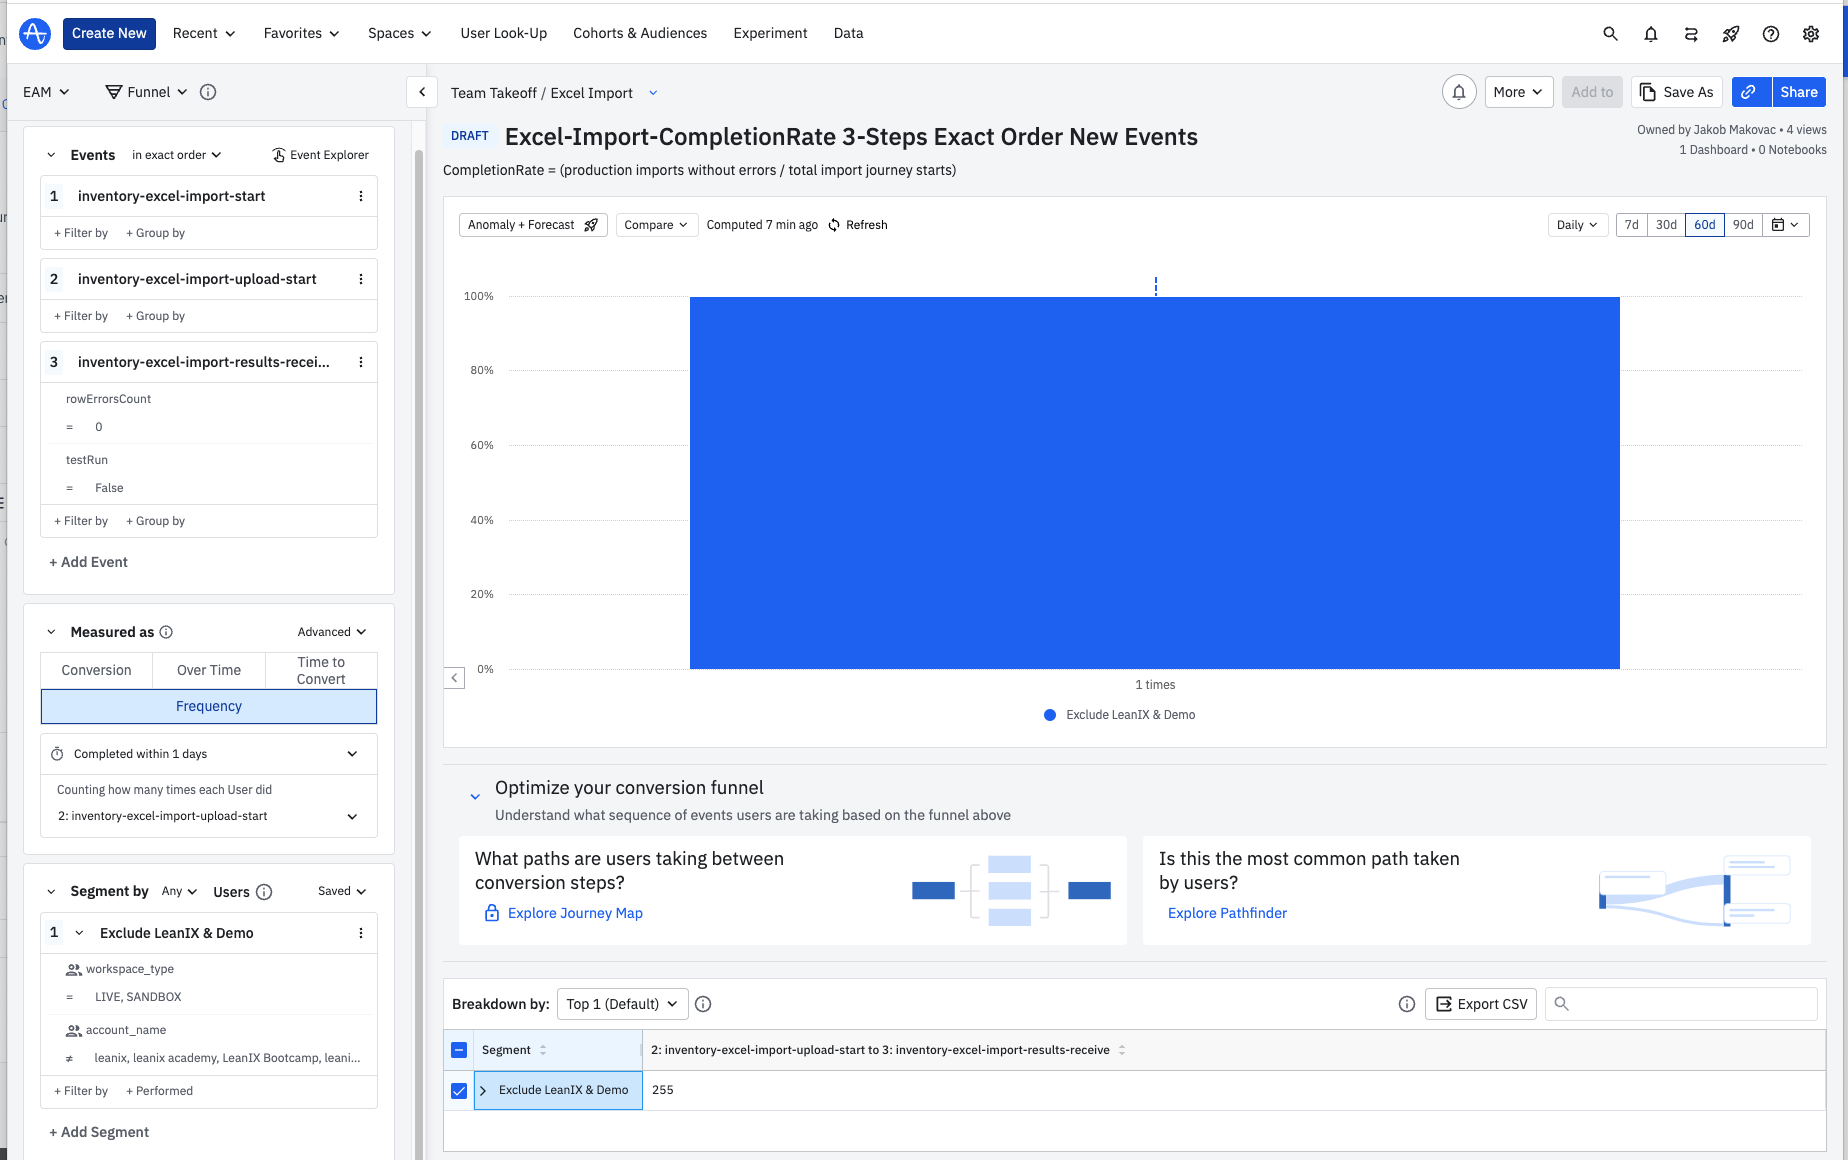This screenshot has width=1848, height=1160.
Task: Click the blue 1 times funnel bar
Action: pos(1155,483)
